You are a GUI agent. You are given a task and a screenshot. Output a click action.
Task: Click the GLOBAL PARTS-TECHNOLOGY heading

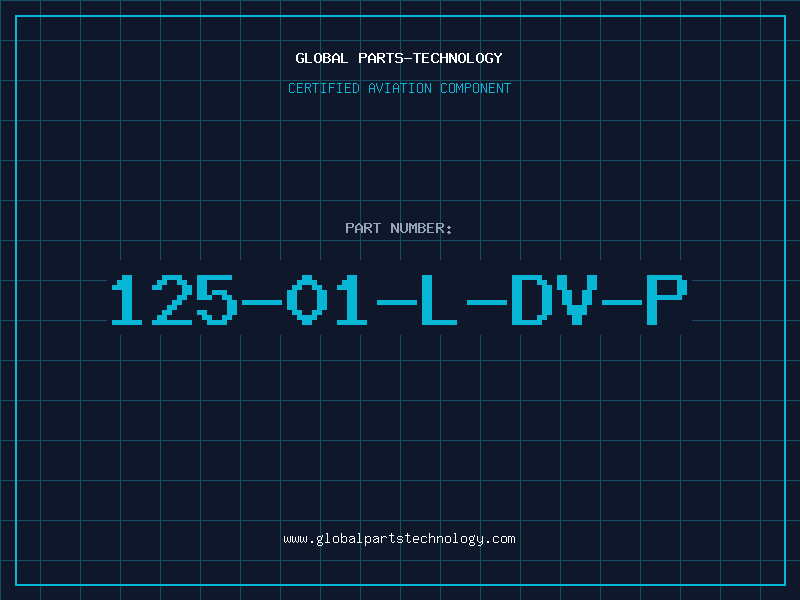[x=399, y=58]
